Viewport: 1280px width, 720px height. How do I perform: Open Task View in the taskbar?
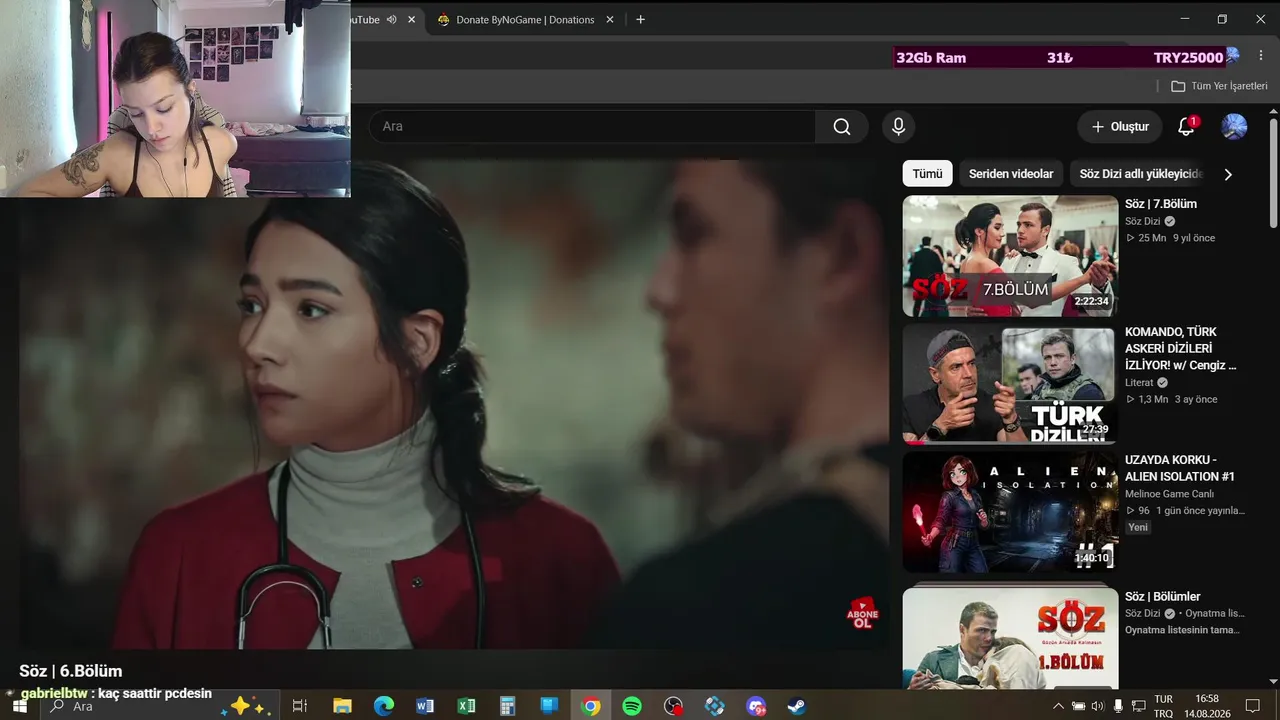pos(299,706)
